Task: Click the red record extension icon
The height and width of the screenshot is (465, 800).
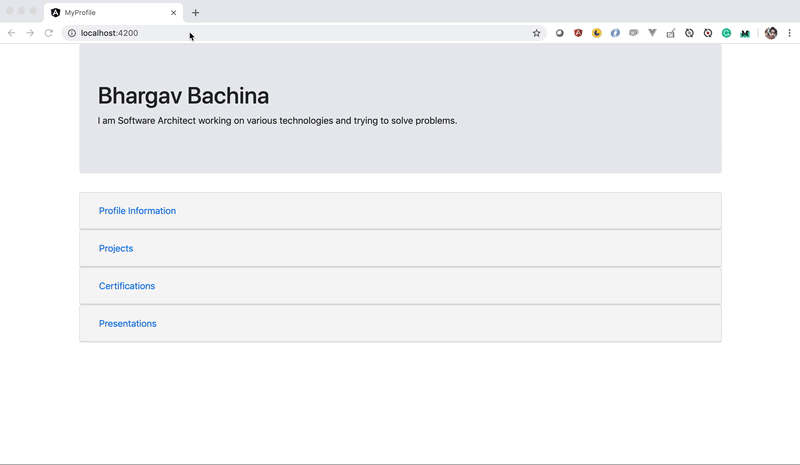Action: click(x=708, y=33)
